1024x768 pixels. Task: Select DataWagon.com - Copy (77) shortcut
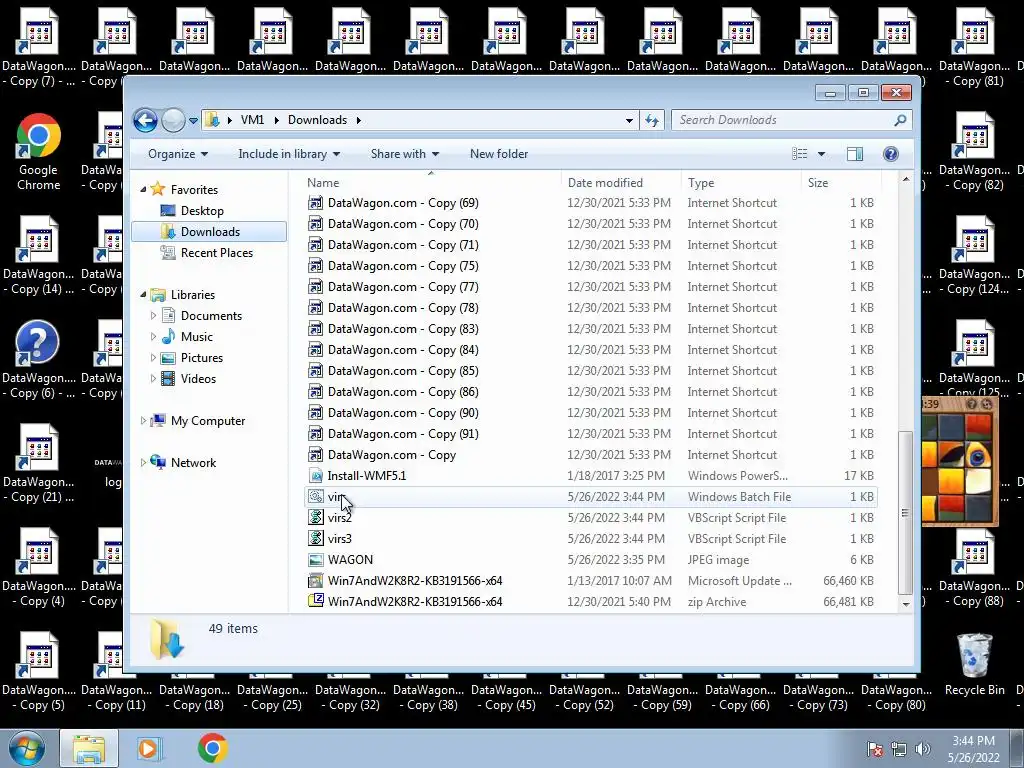click(x=590, y=287)
